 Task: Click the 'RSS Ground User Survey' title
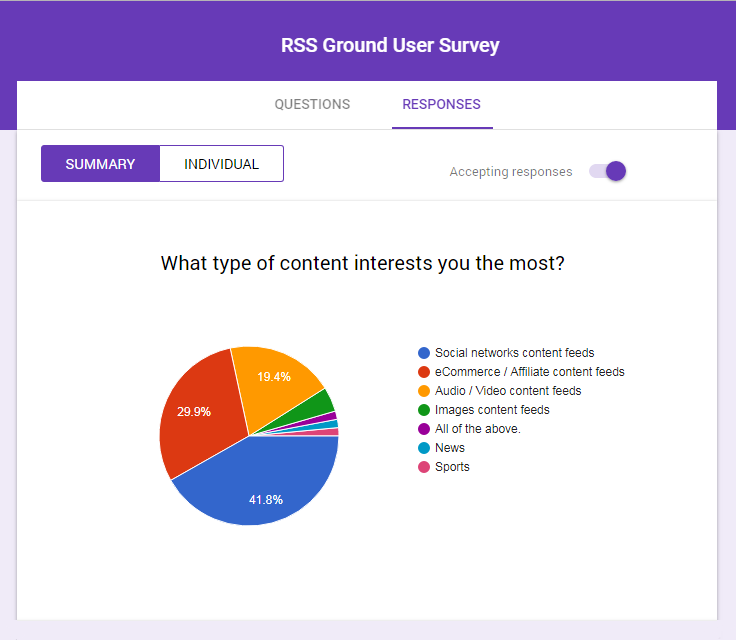[x=390, y=46]
